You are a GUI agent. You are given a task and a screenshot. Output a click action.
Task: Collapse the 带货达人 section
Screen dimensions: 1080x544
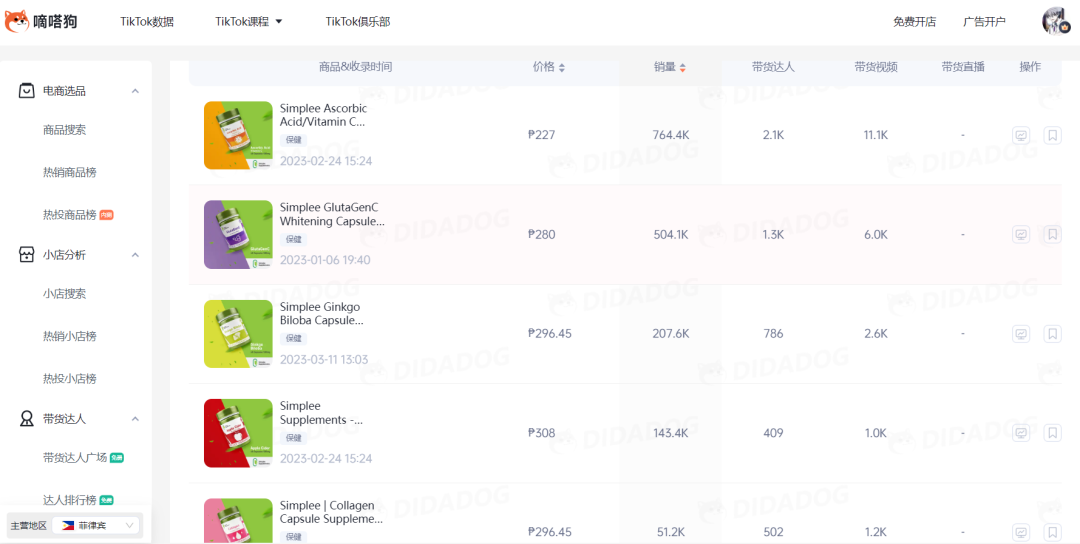click(x=135, y=419)
